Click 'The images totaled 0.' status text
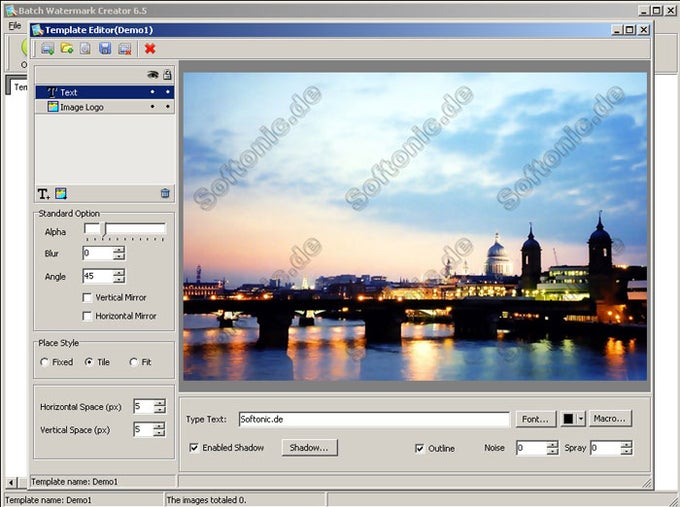 tap(206, 500)
